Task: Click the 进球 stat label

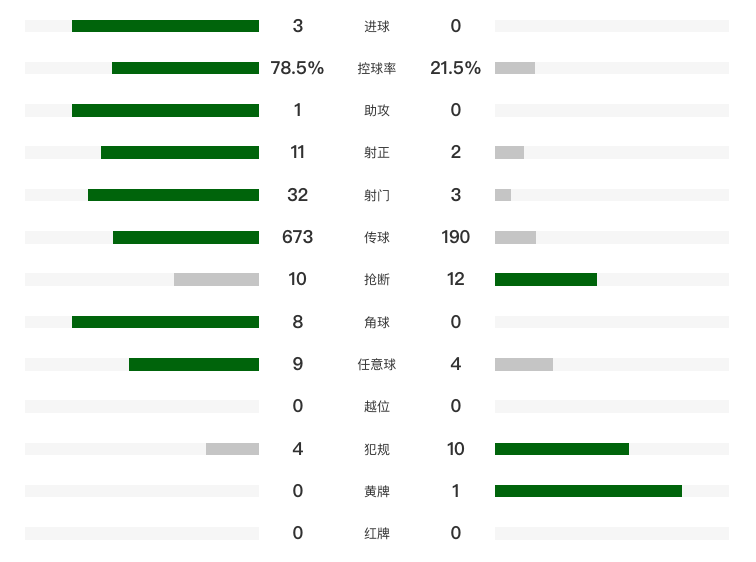Action: click(x=377, y=27)
